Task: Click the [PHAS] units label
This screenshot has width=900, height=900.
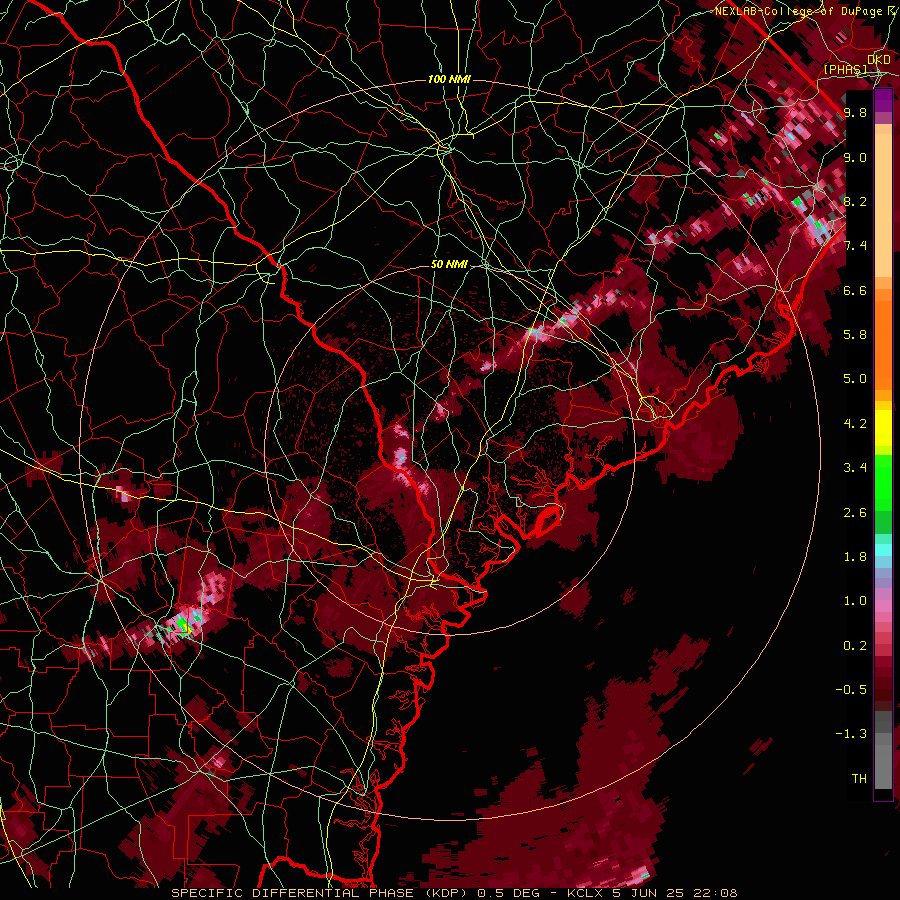Action: (x=845, y=70)
